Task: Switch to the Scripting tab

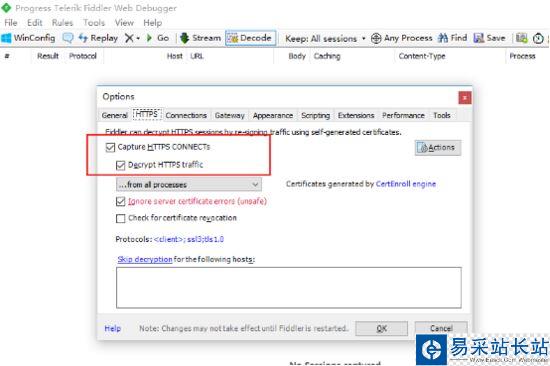Action: [315, 115]
